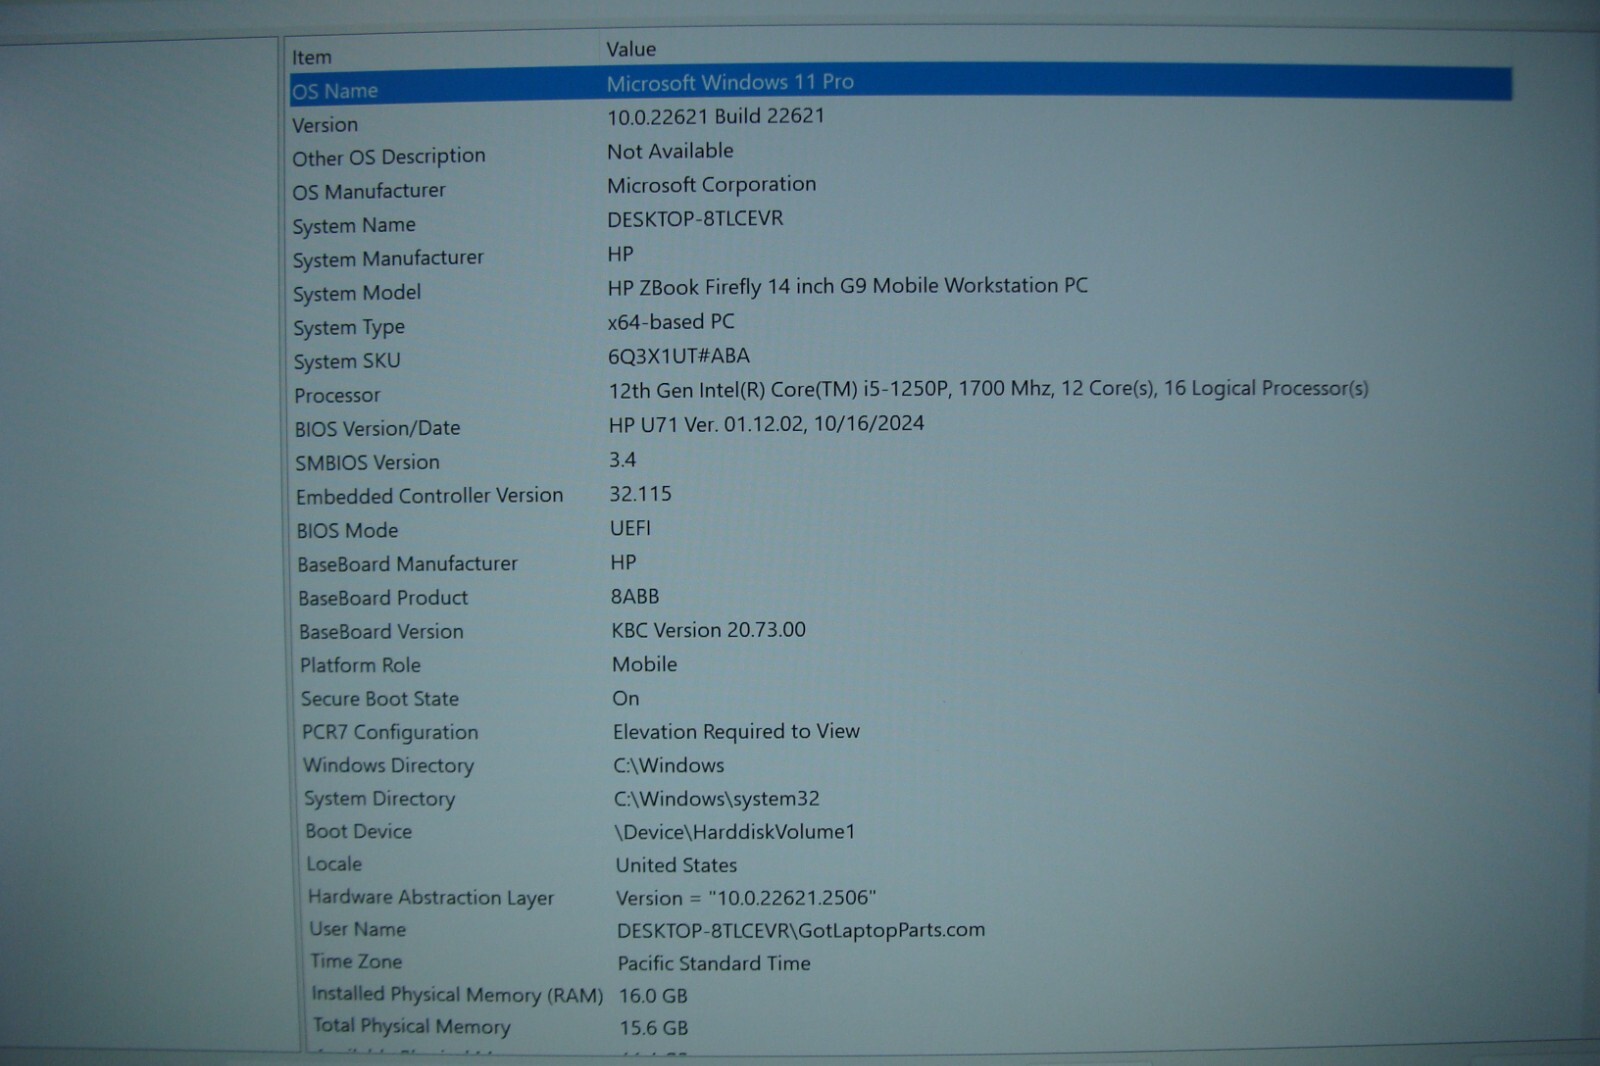Click the Not Available value
Screen dimensions: 1600x1066
pyautogui.click(x=670, y=151)
